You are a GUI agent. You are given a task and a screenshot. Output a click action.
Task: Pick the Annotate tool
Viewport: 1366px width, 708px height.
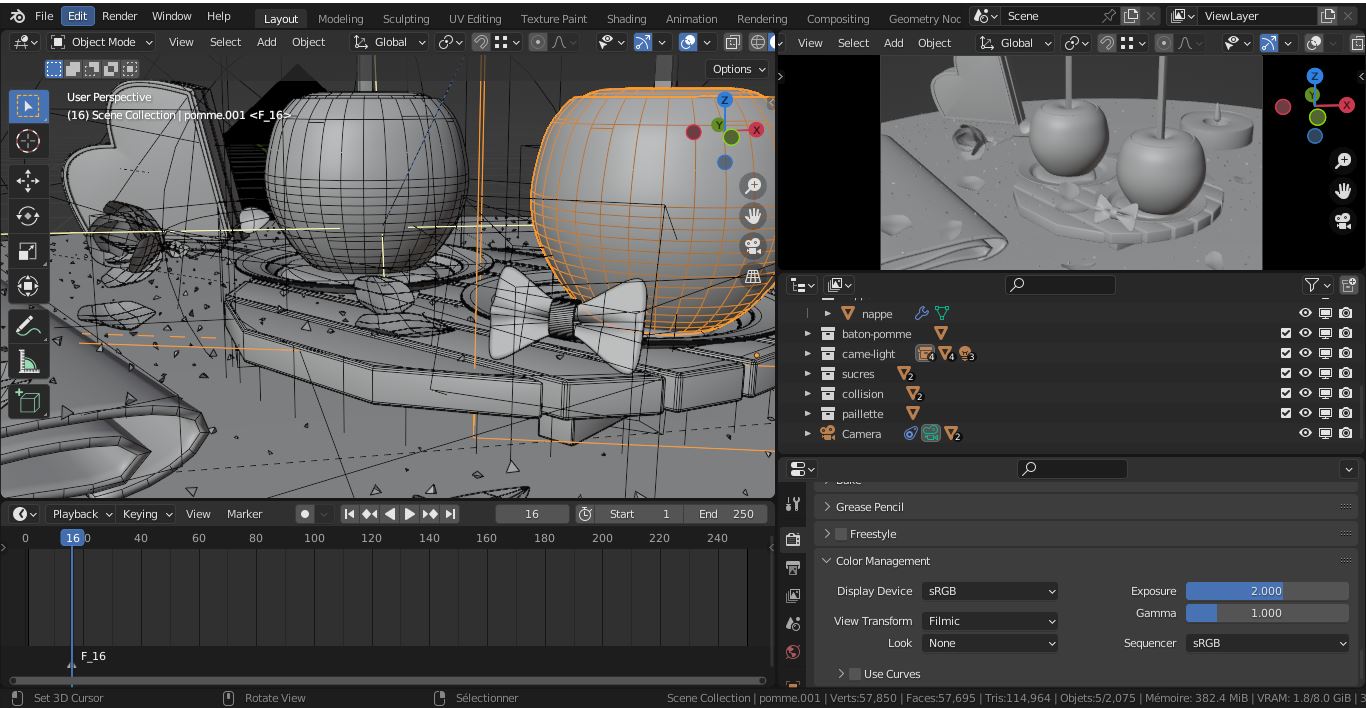28,324
